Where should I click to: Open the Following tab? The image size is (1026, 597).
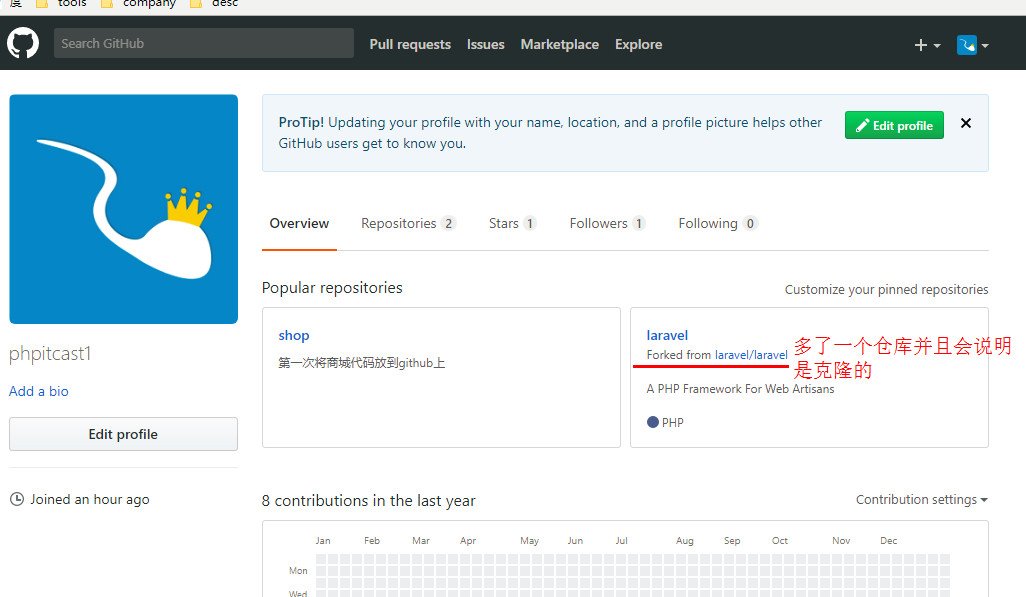coord(717,223)
